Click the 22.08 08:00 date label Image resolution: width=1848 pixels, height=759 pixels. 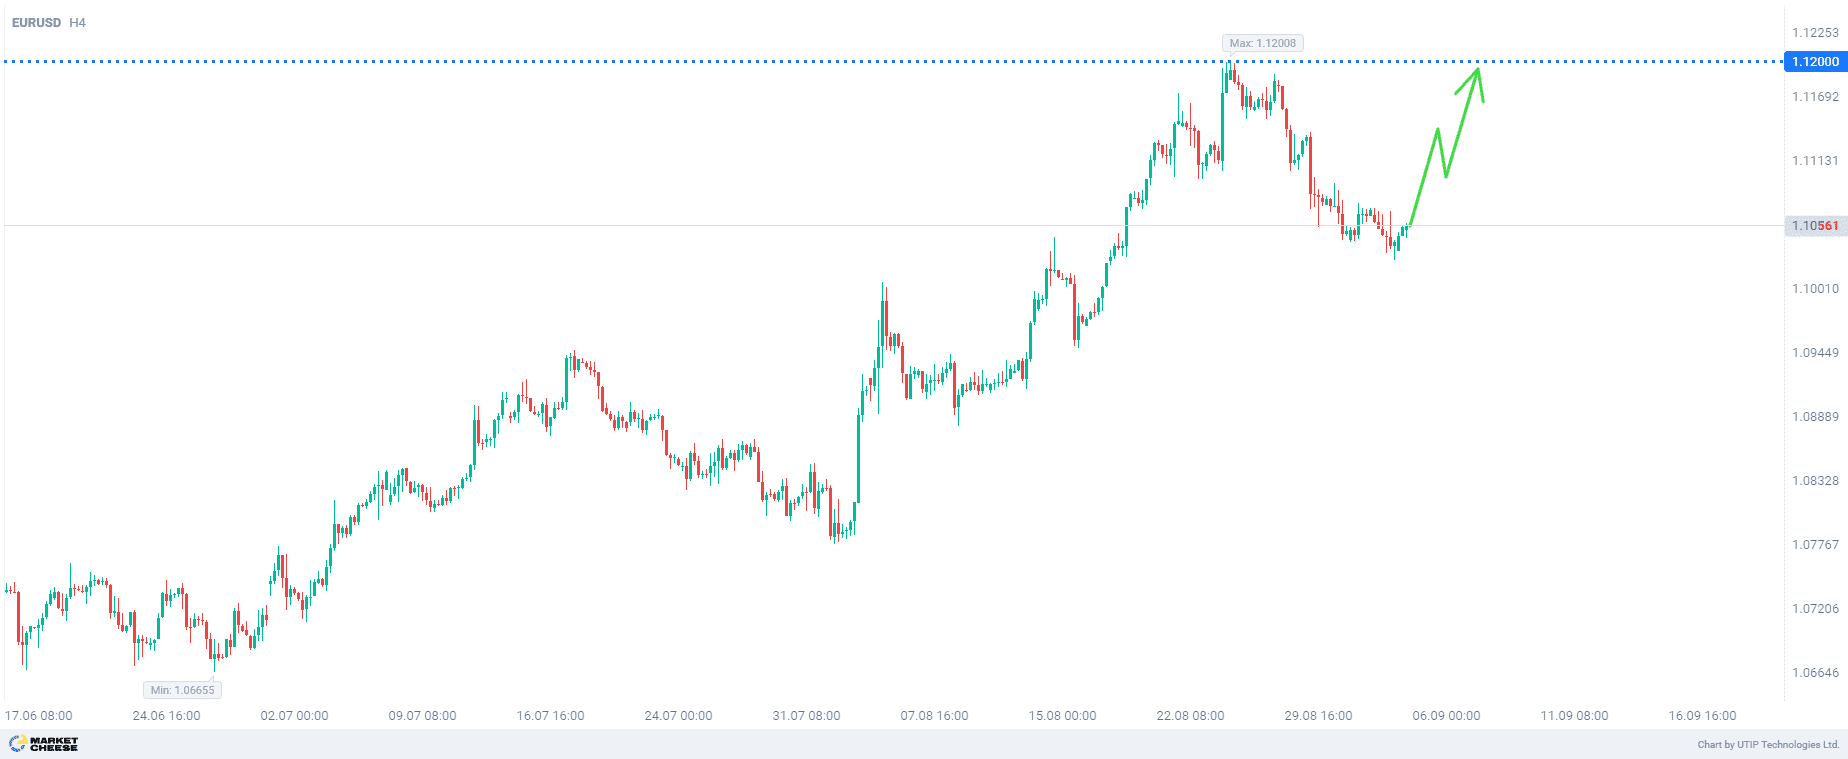click(x=1190, y=716)
